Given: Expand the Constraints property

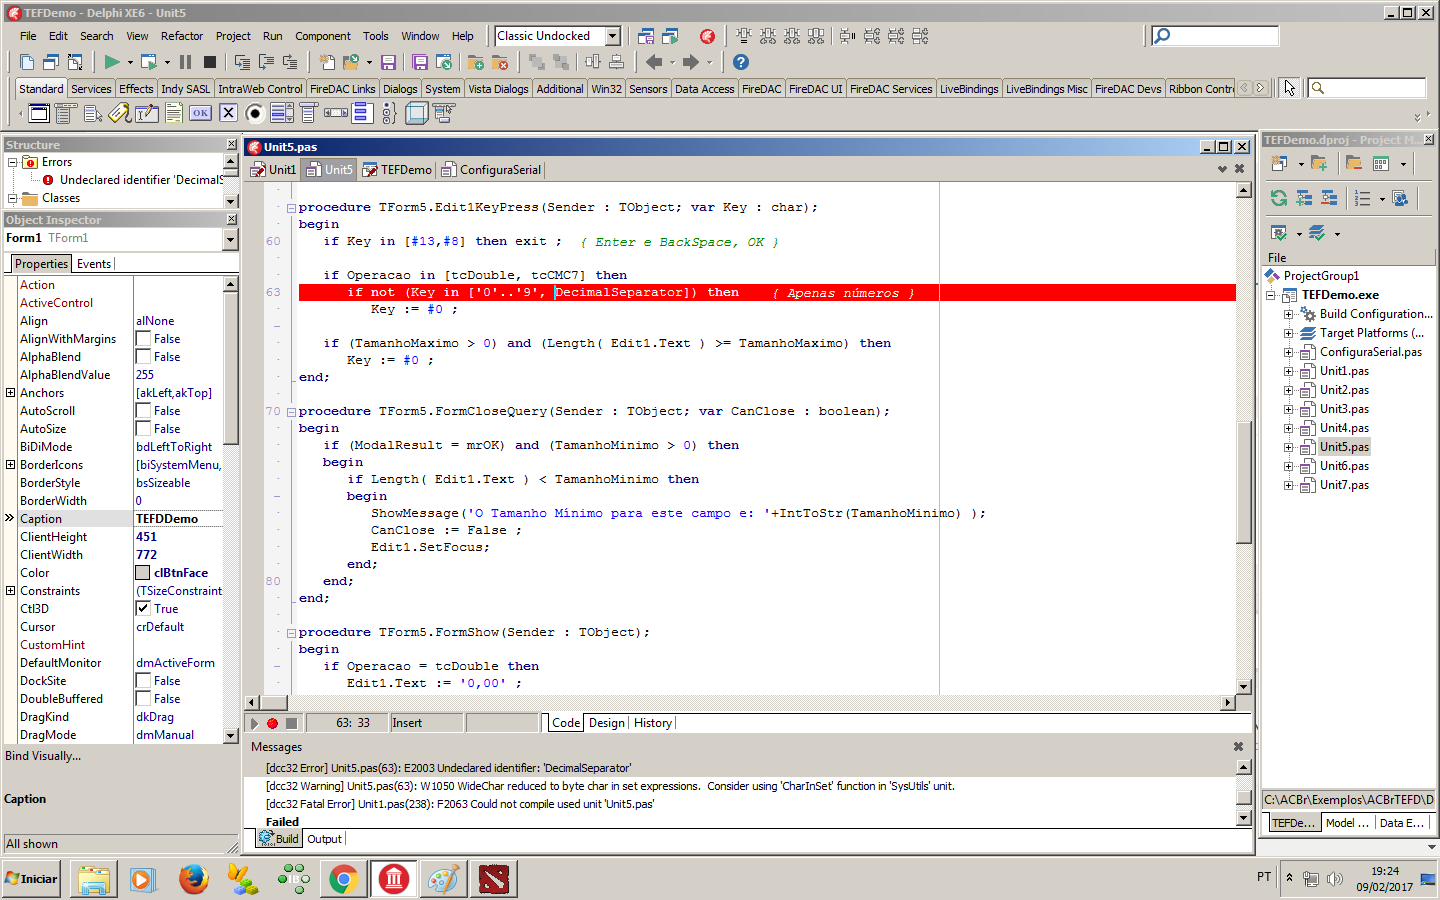Looking at the screenshot, I should point(10,591).
